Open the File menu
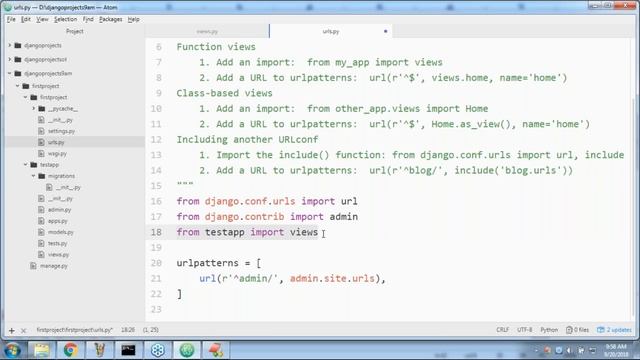This screenshot has height=360, width=640. [11, 19]
